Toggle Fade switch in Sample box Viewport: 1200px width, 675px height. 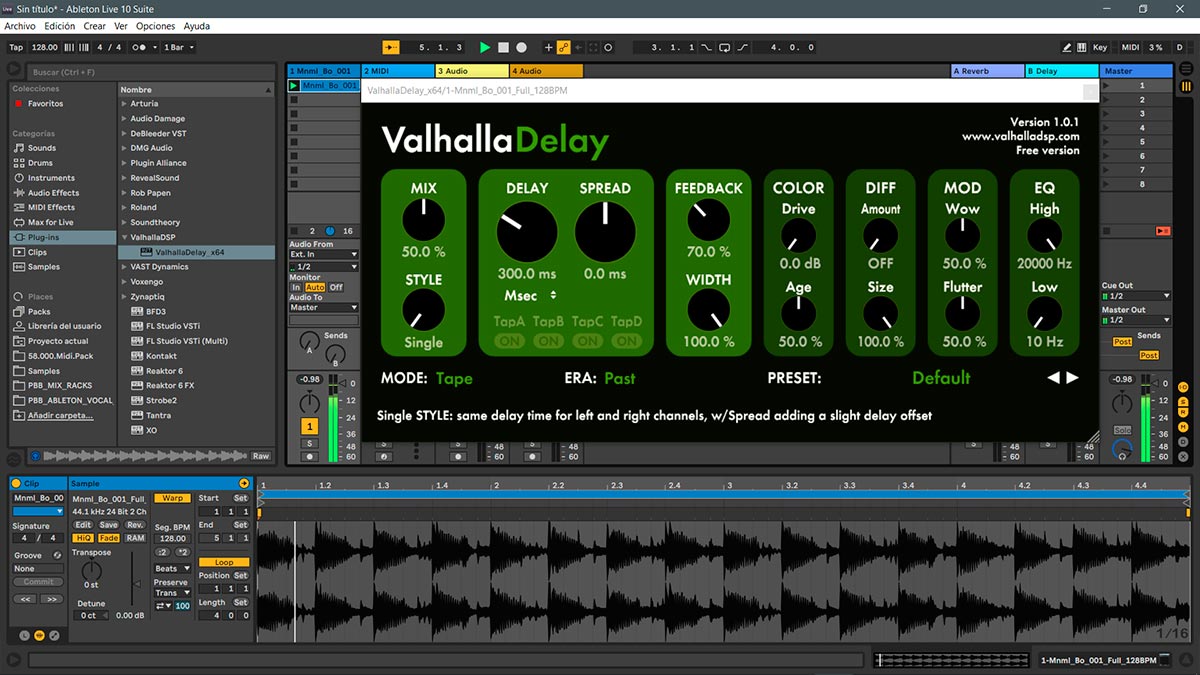(108, 538)
